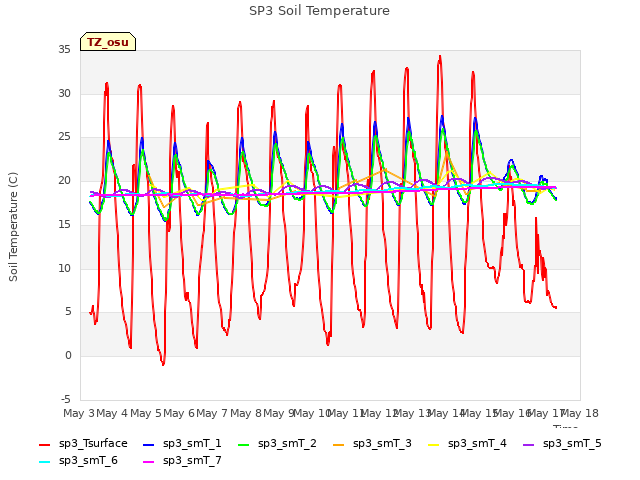Click the green sp3_smT_2 legend swatch
The height and width of the screenshot is (480, 640).
(244, 444)
